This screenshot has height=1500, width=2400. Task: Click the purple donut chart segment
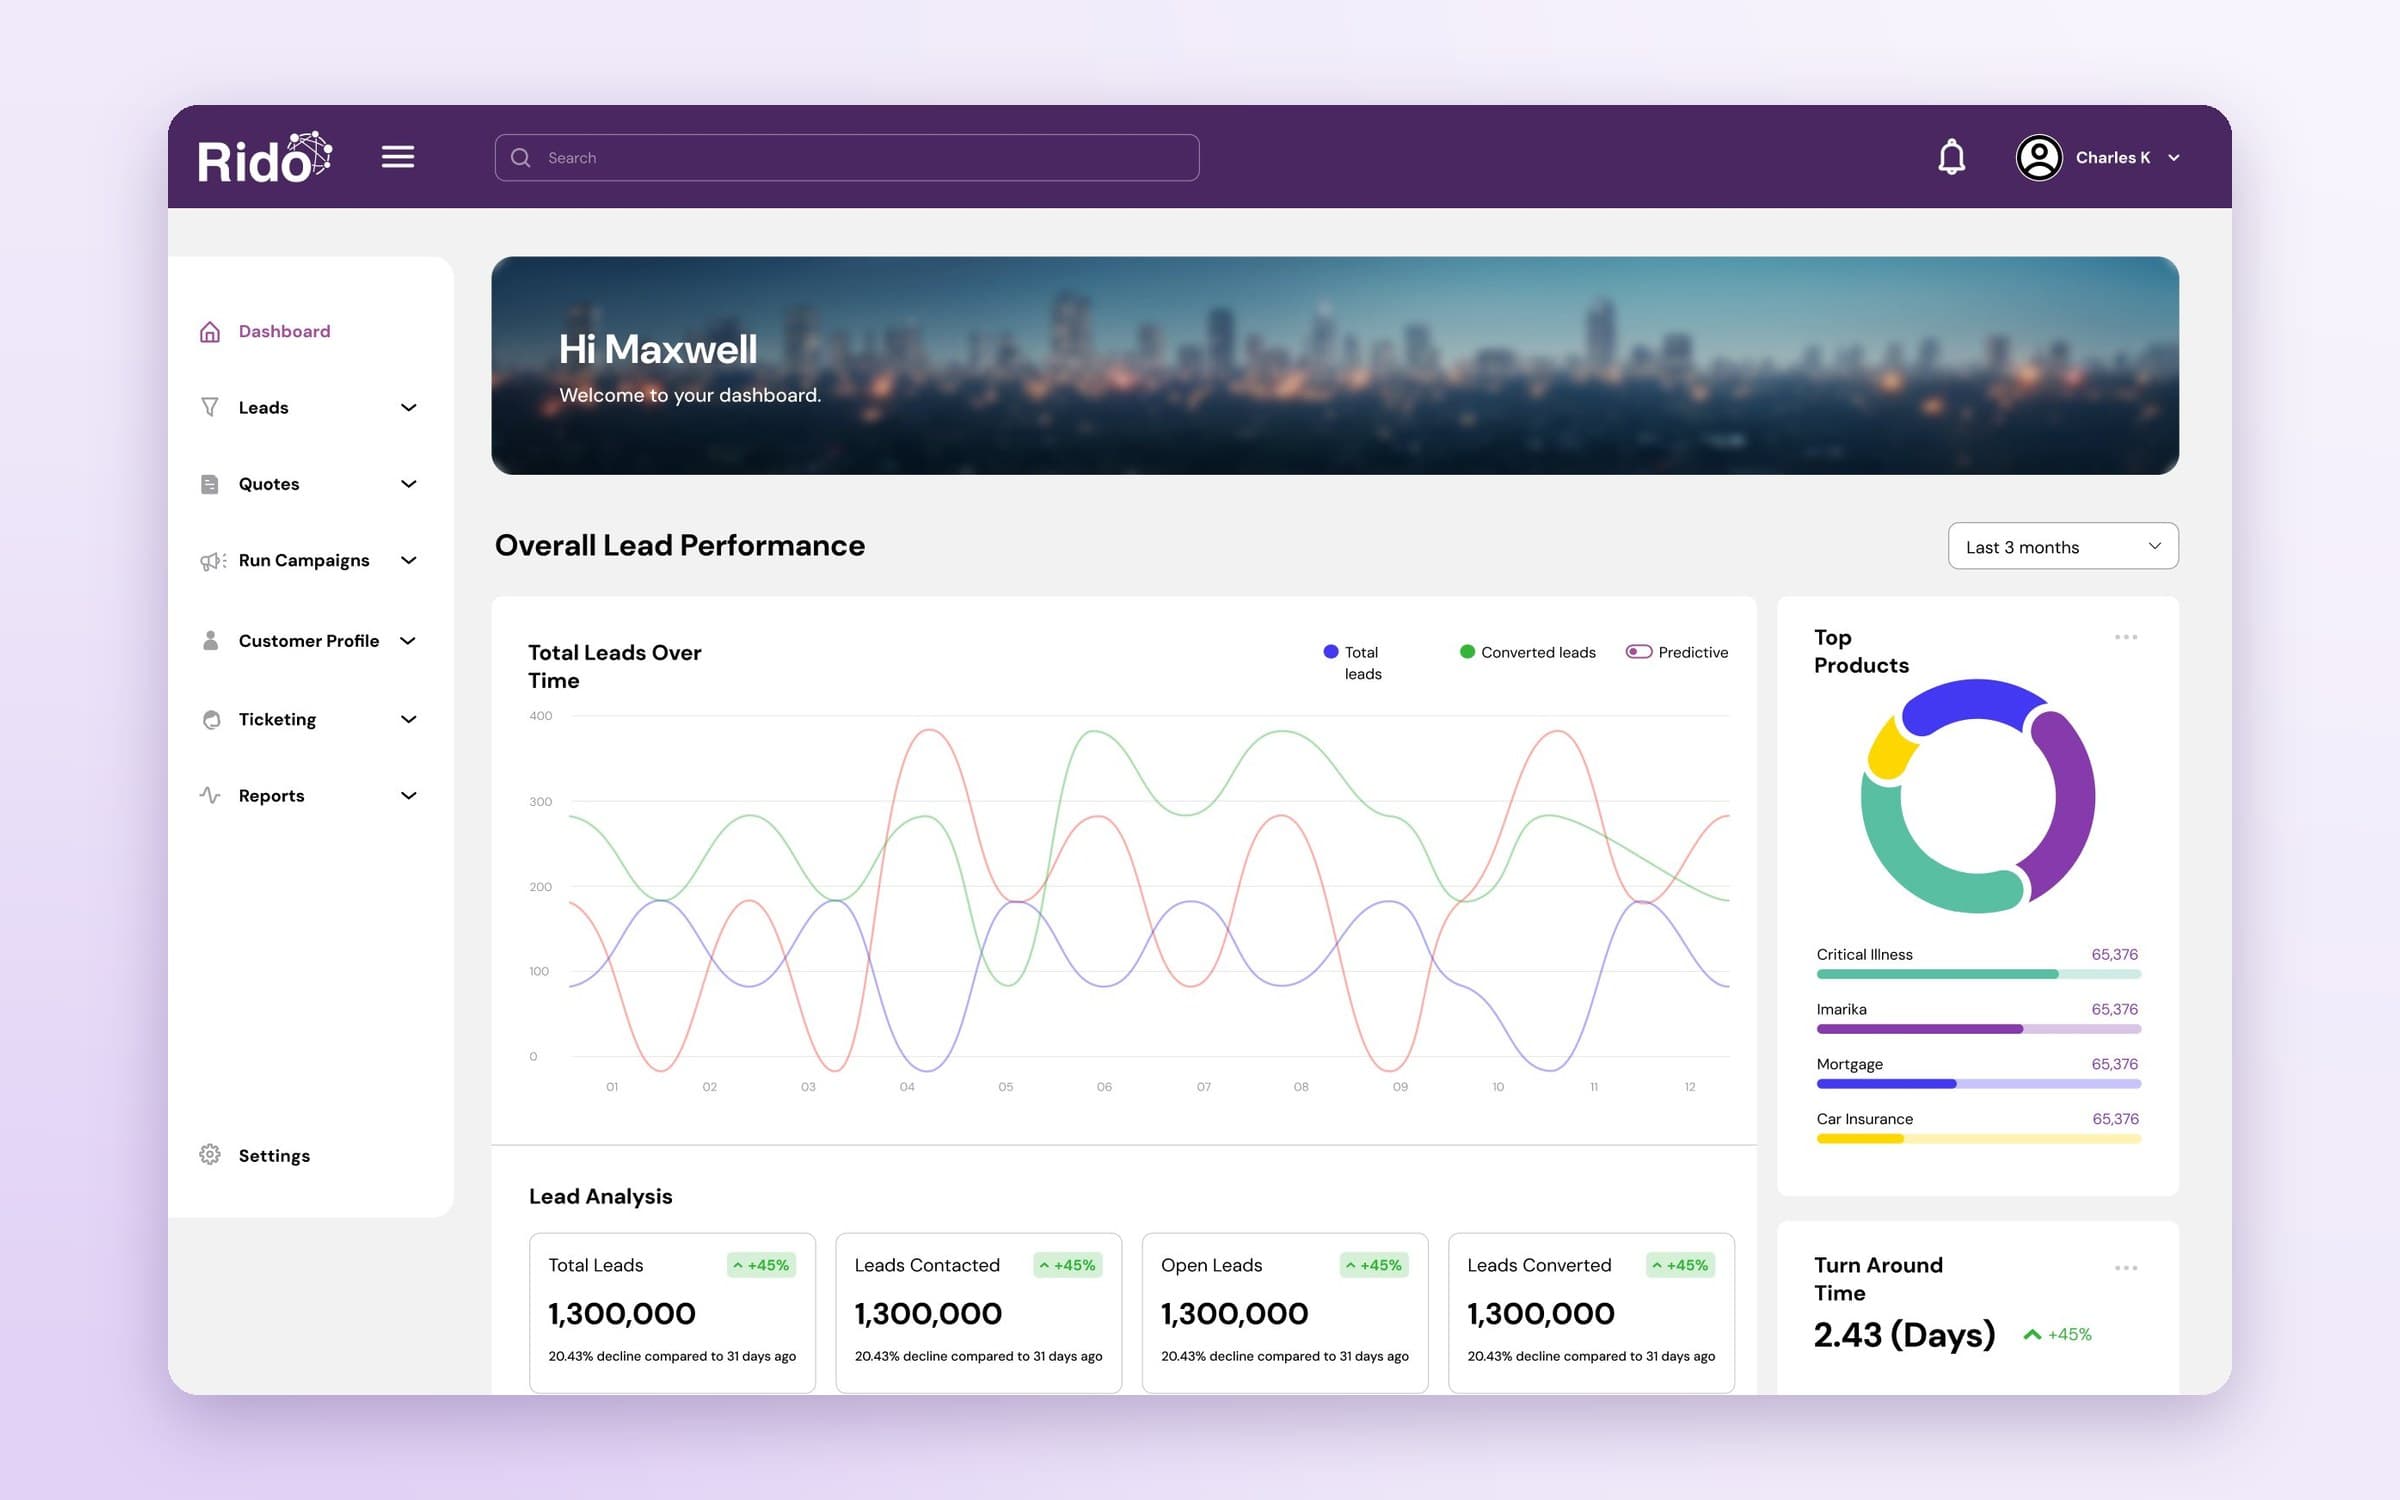coord(2074,800)
